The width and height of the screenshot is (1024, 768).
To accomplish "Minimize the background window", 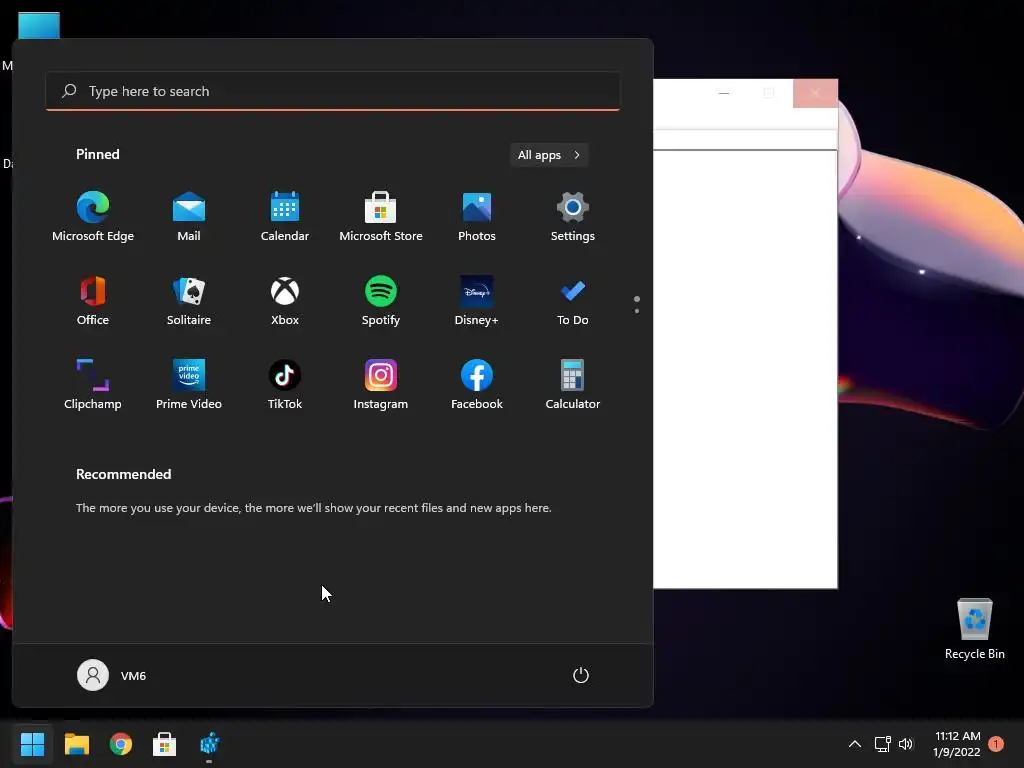I will pyautogui.click(x=724, y=93).
